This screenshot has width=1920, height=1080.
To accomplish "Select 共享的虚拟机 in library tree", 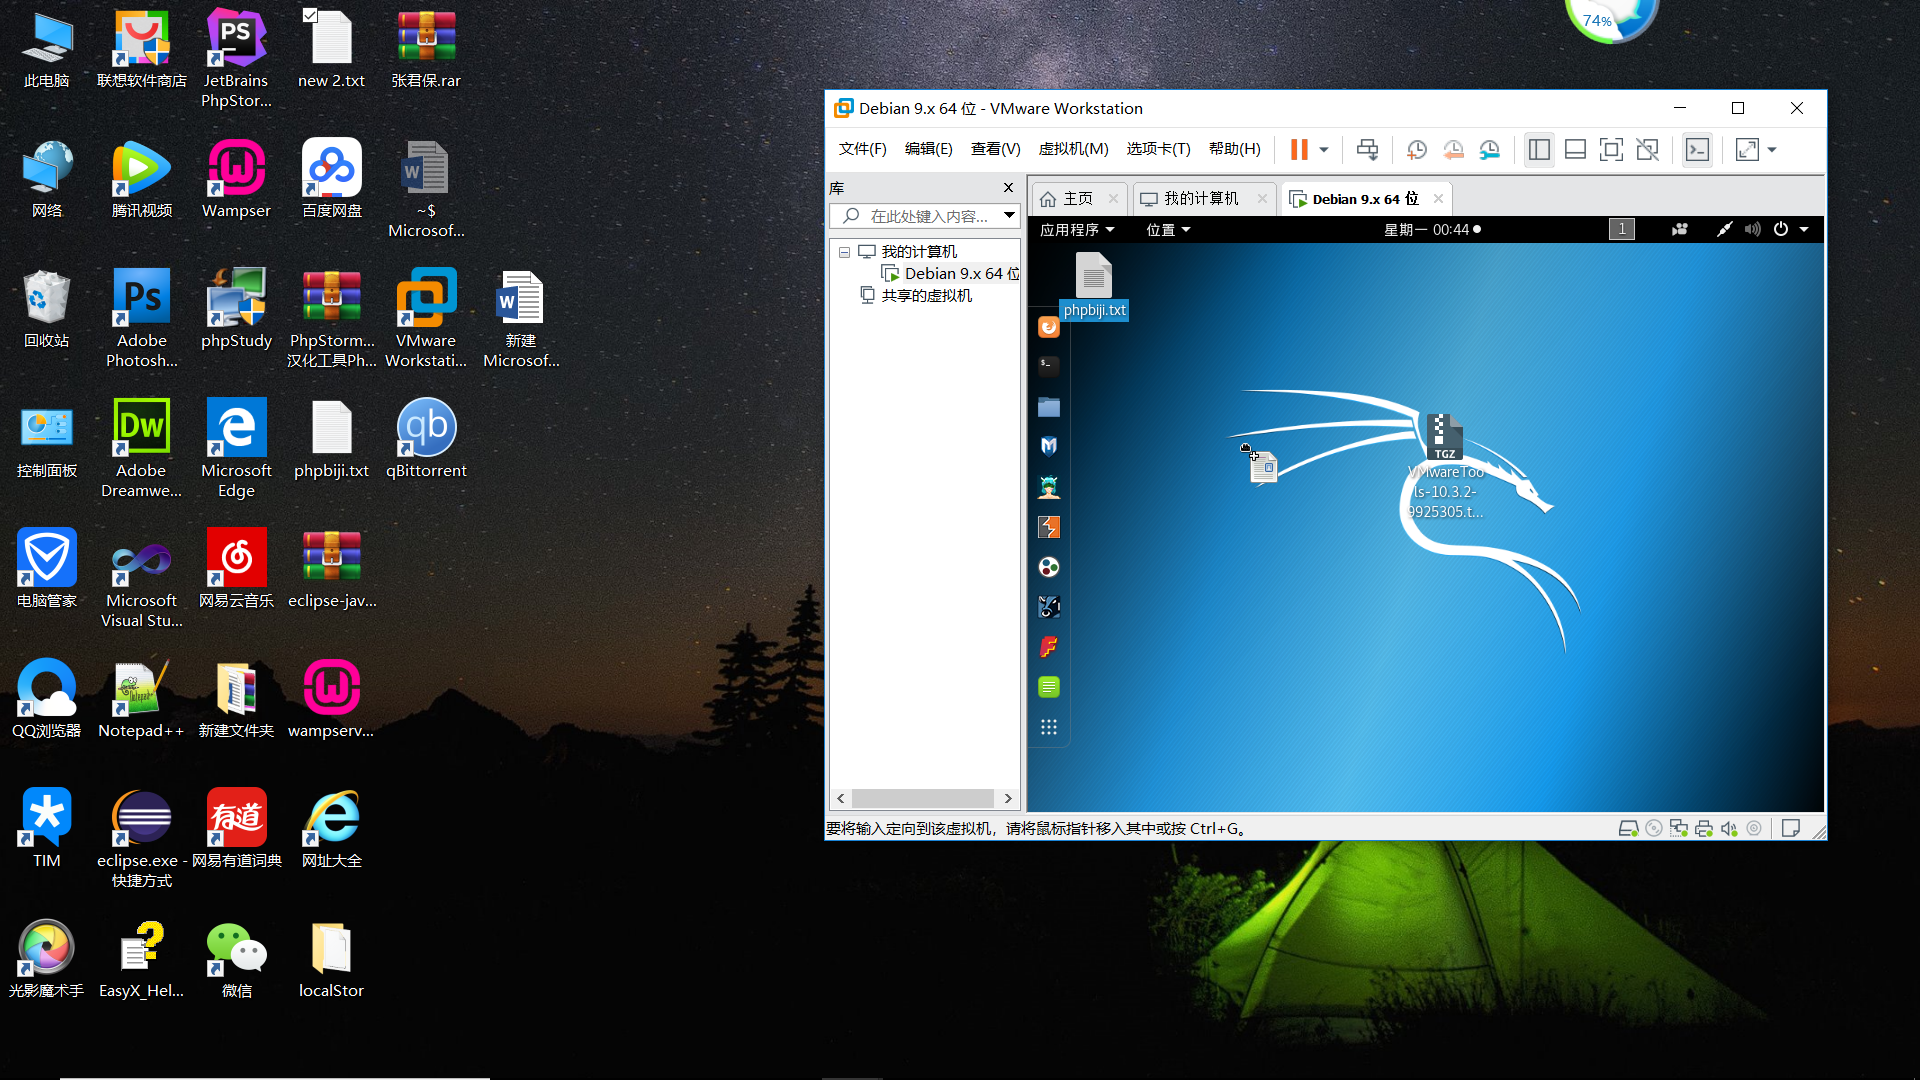I will [917, 296].
